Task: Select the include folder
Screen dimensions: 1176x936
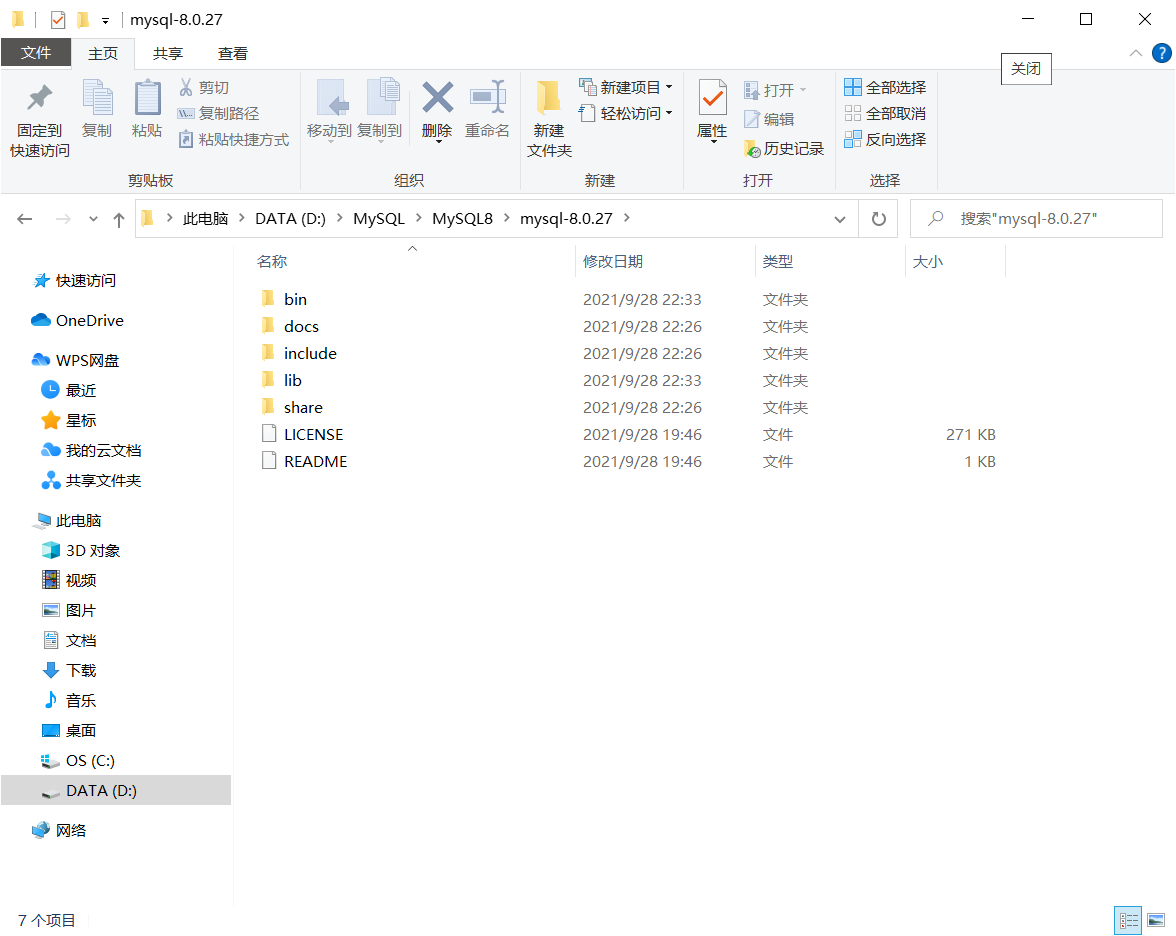Action: pos(310,353)
